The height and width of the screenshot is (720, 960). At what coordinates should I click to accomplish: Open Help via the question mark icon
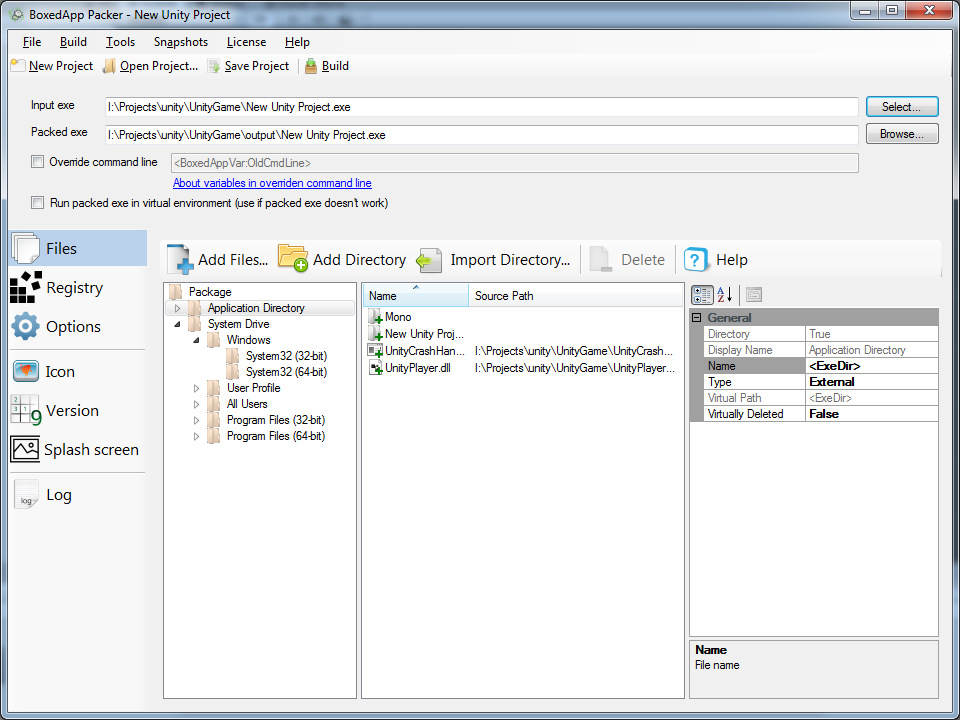tap(697, 260)
